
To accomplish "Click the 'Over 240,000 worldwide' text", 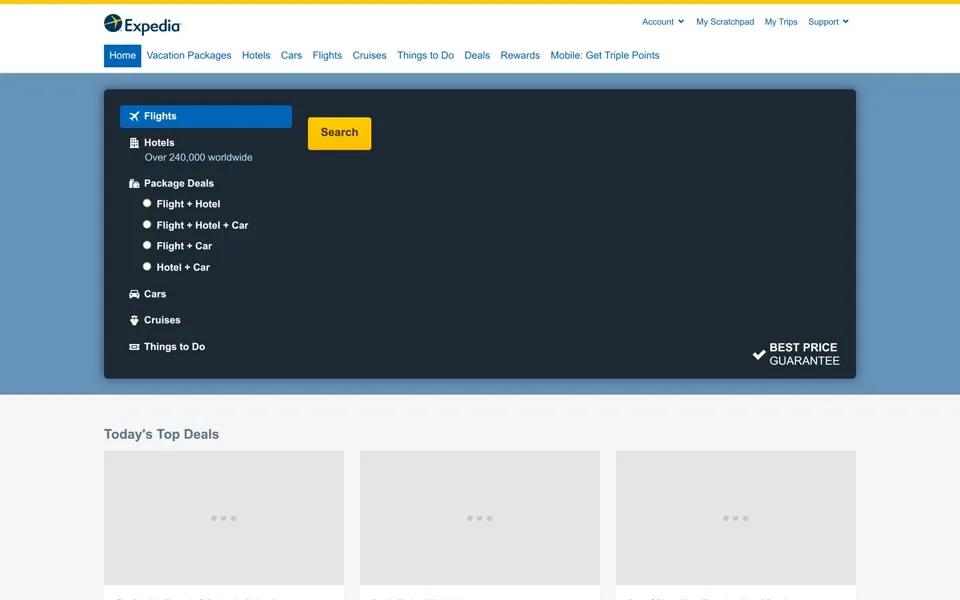I will (x=198, y=157).
